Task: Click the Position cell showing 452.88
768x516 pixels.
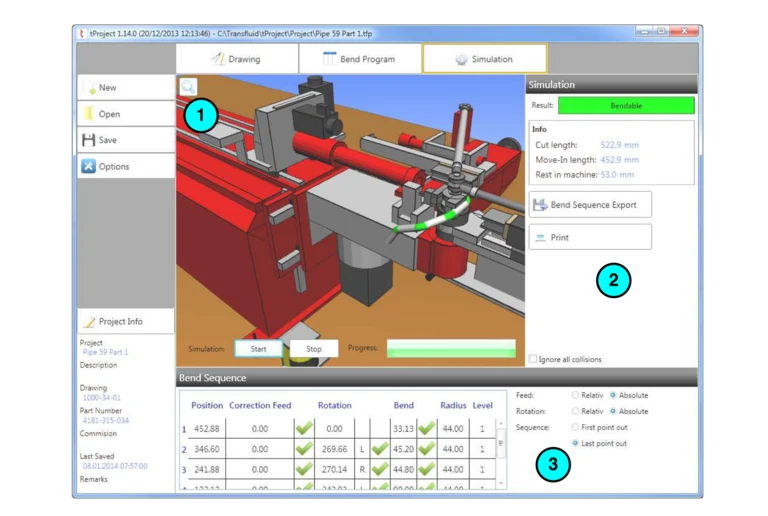Action: tap(207, 429)
